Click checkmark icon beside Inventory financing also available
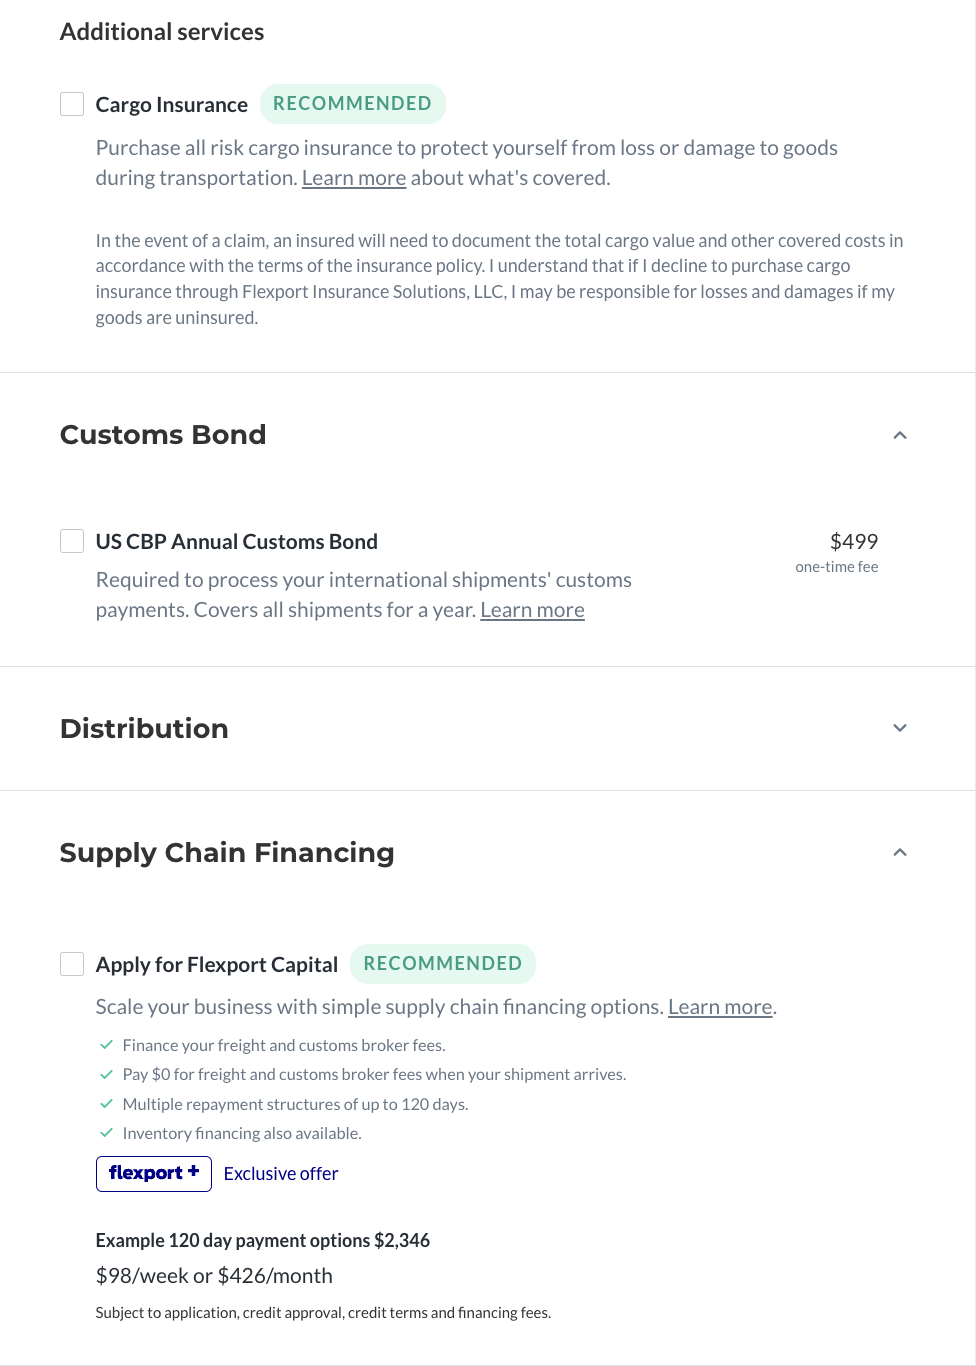 [106, 1133]
